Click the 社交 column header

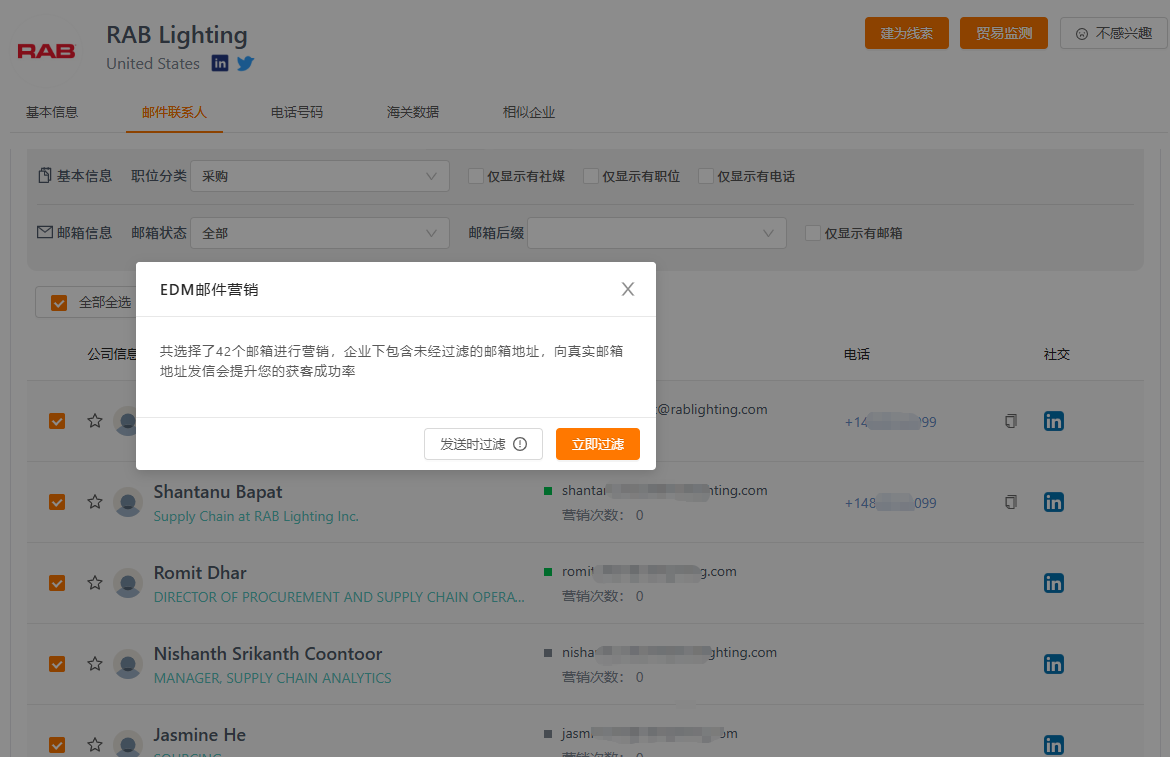[1057, 354]
